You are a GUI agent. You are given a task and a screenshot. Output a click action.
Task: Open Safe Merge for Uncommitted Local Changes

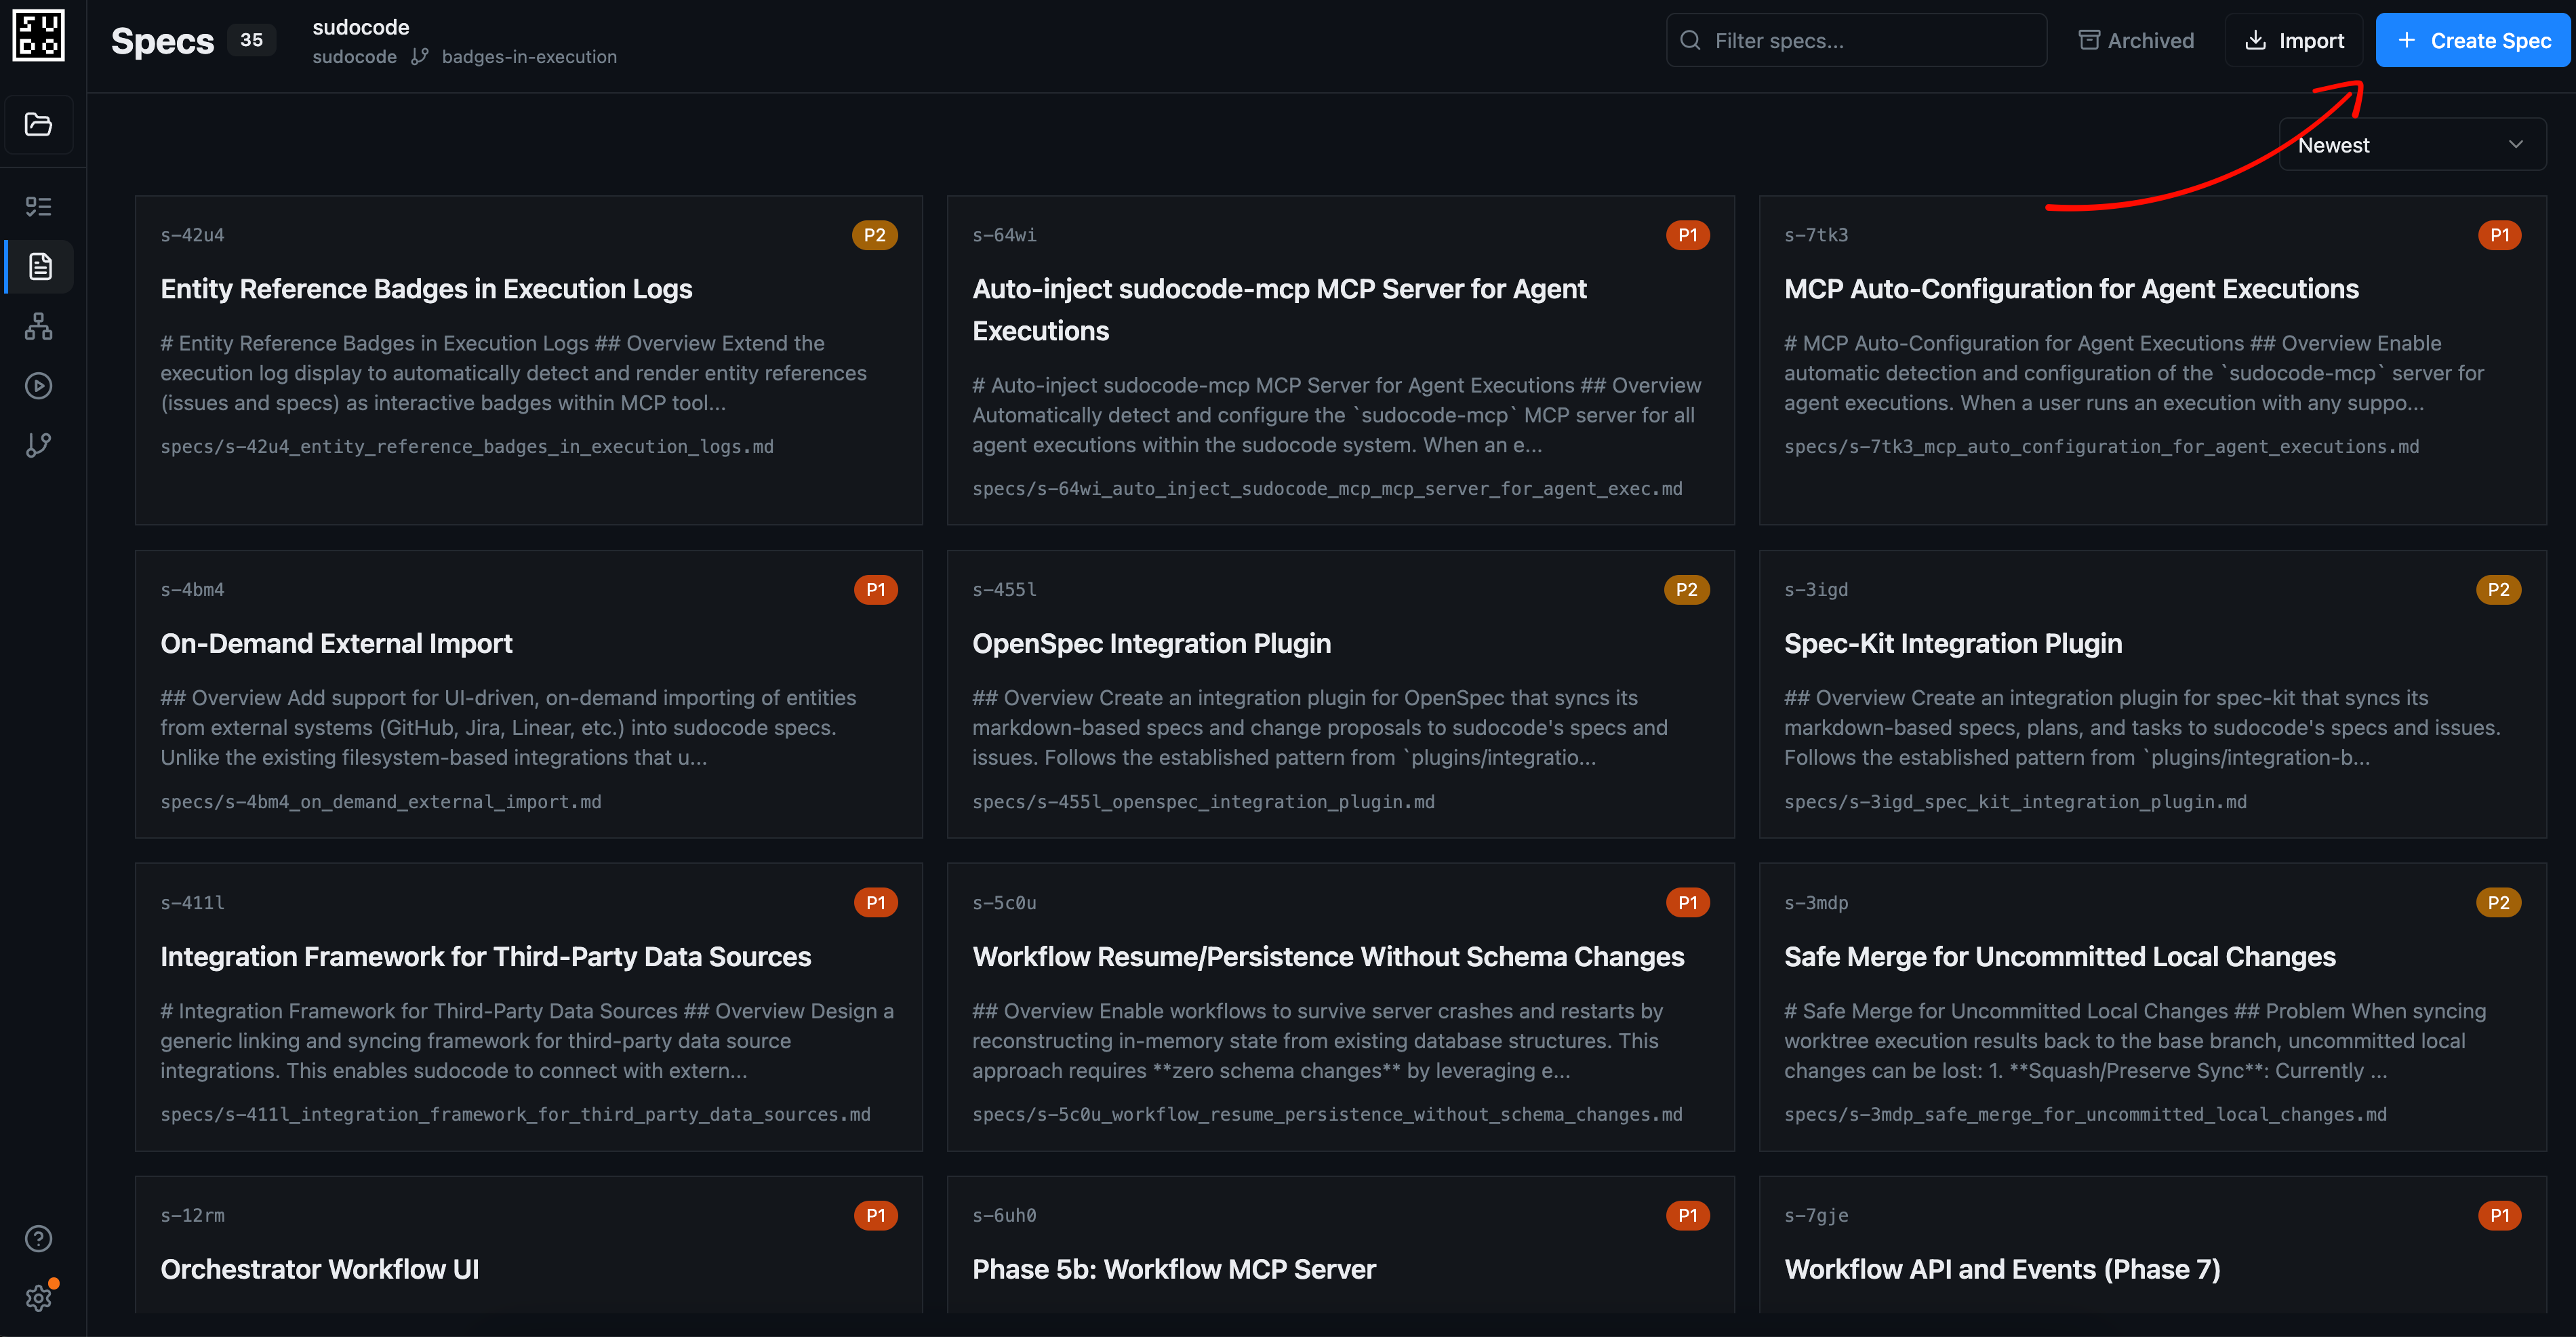point(2059,957)
